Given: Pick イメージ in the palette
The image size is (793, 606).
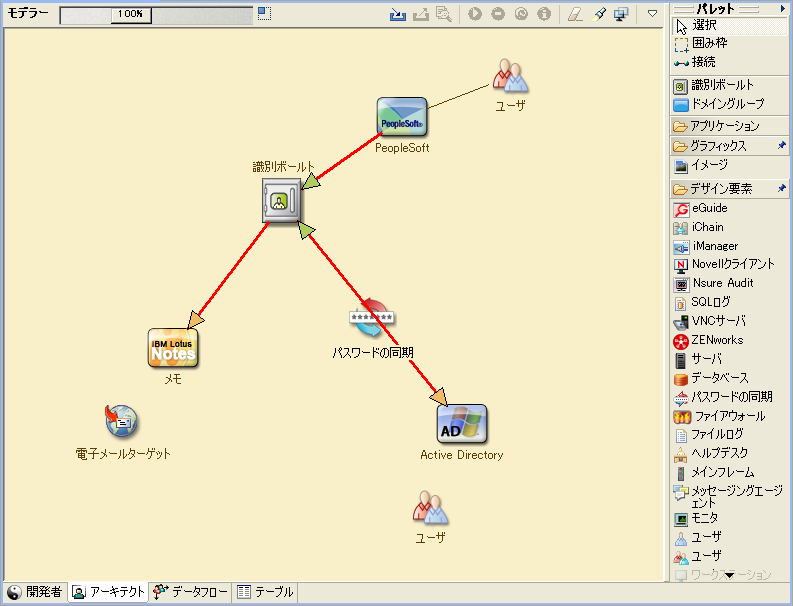Looking at the screenshot, I should click(x=730, y=165).
